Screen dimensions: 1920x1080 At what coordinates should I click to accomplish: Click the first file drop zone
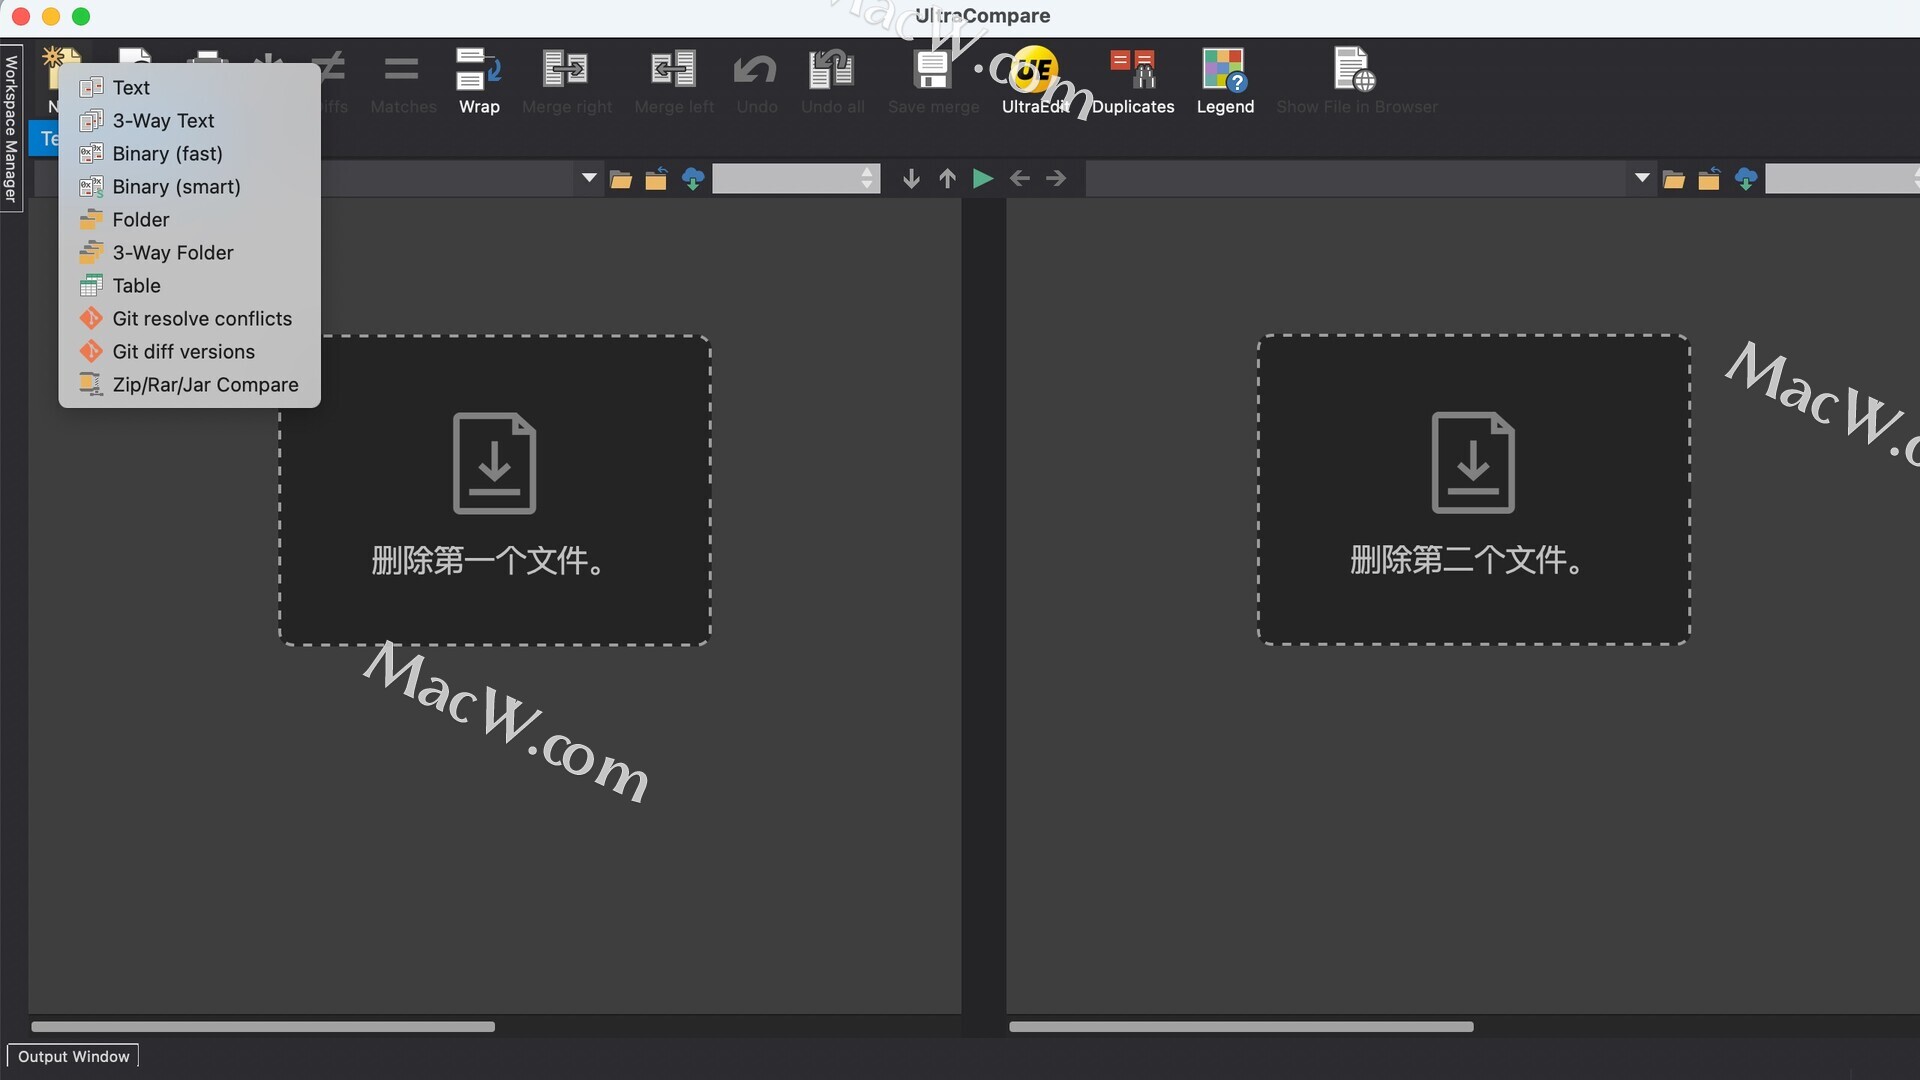495,490
